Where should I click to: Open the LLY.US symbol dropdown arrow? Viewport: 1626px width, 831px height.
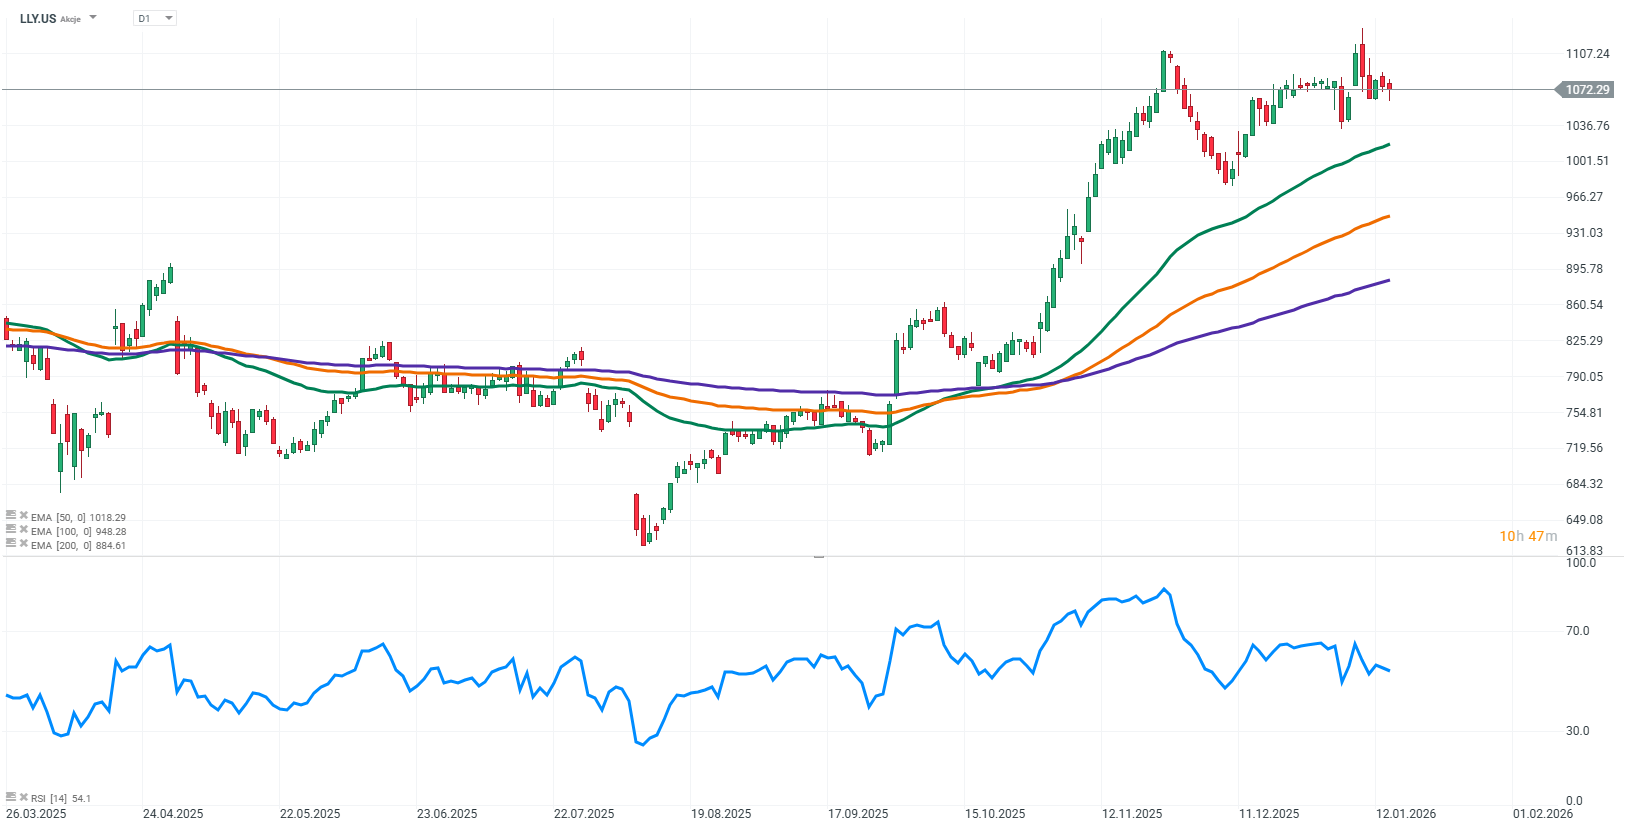pos(93,18)
